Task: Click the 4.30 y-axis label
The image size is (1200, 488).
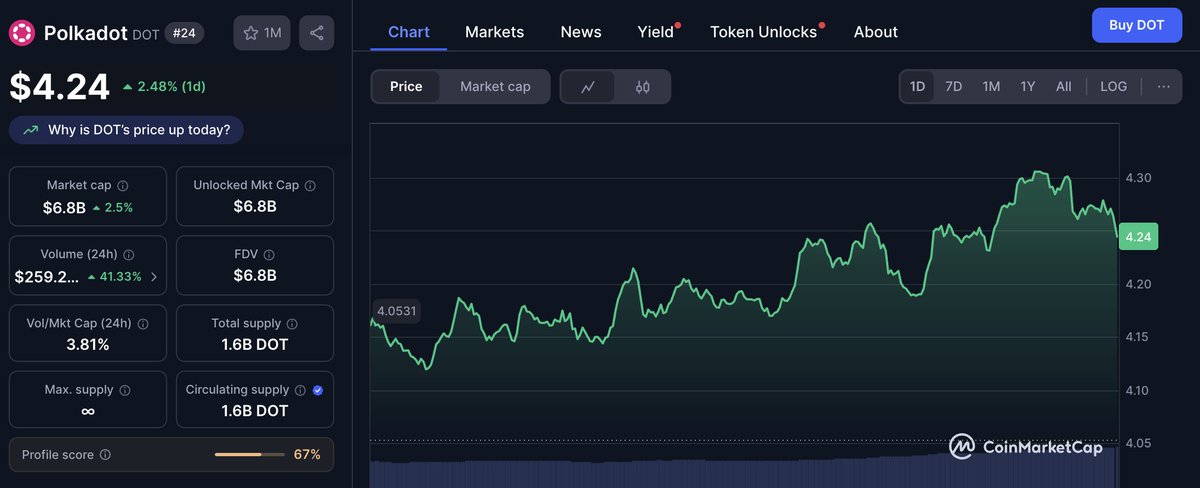Action: click(1138, 178)
